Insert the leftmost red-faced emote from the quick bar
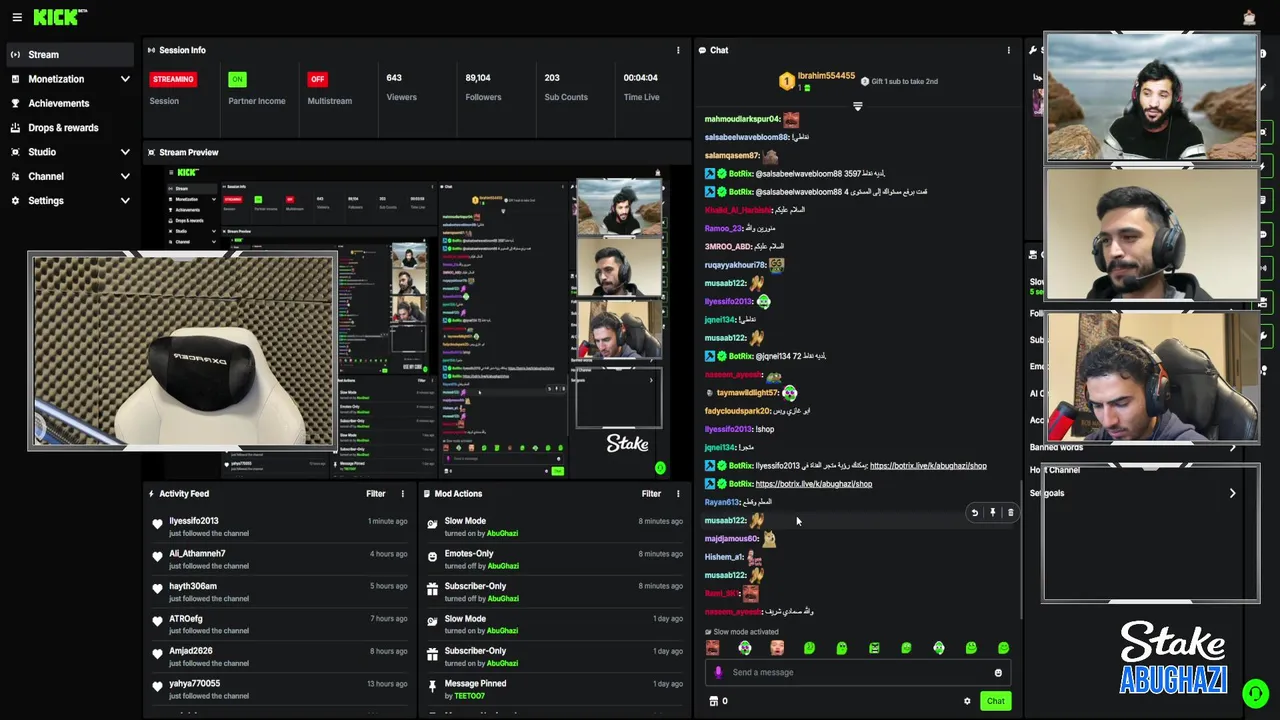 pos(712,648)
